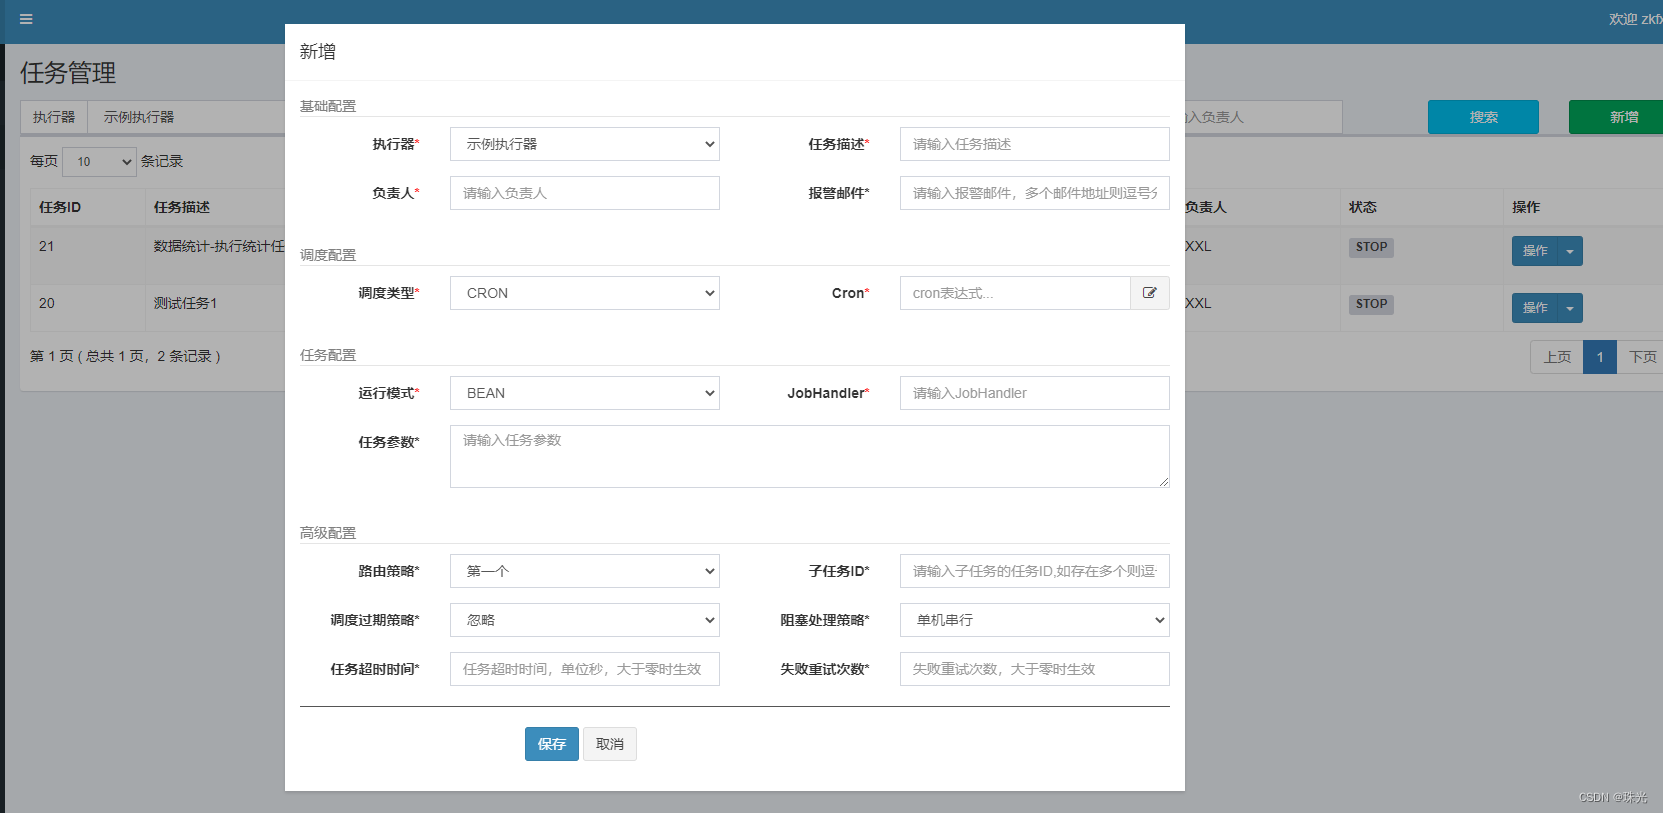
Task: Focus the 任务描述 input field
Action: tap(1035, 144)
